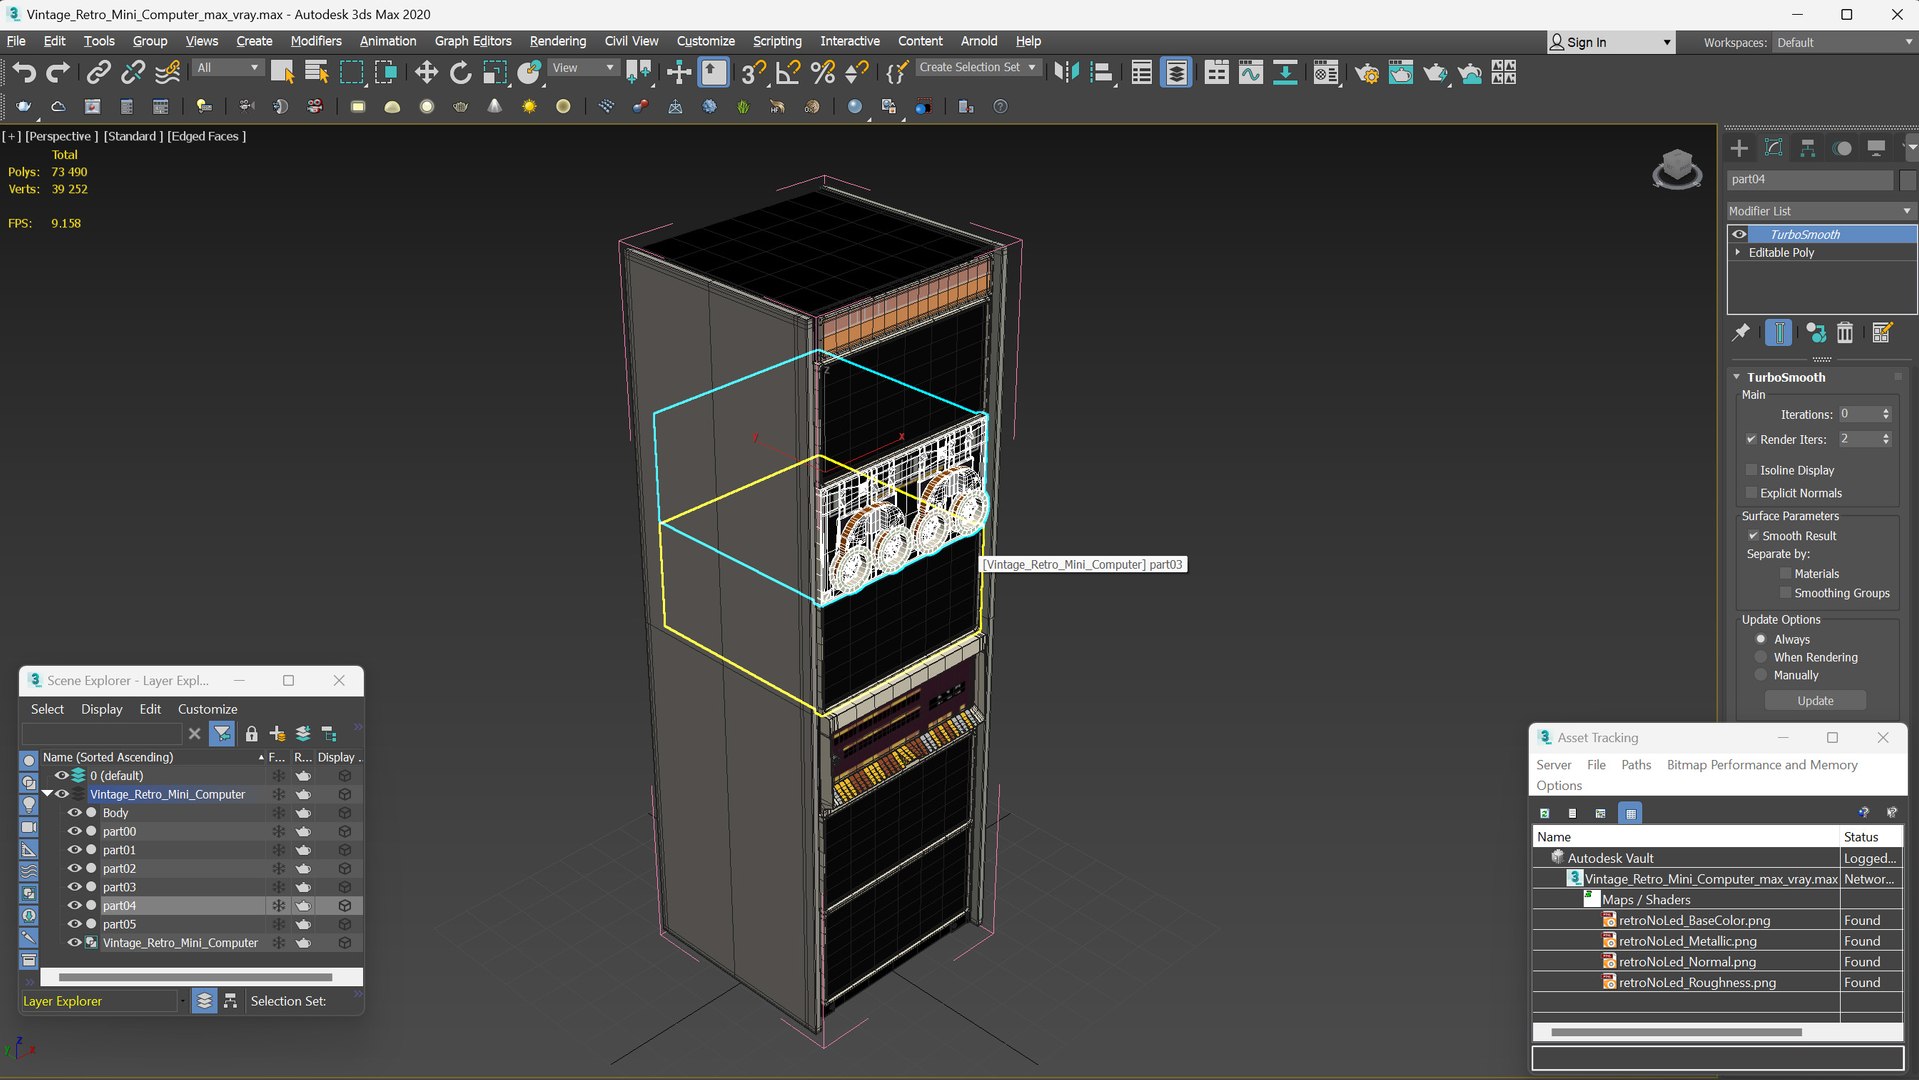Viewport: 1919px width, 1080px height.
Task: Toggle the Angle Snap icon
Action: pos(788,72)
